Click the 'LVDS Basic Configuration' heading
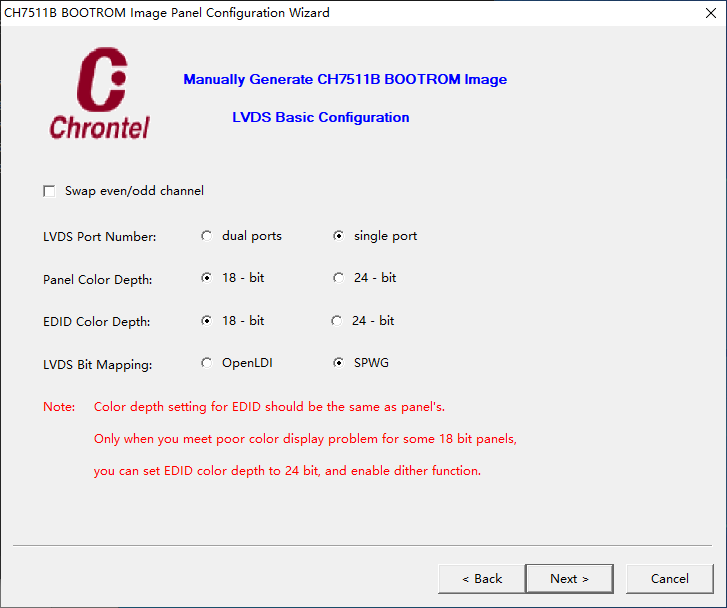The width and height of the screenshot is (727, 608). (x=321, y=117)
